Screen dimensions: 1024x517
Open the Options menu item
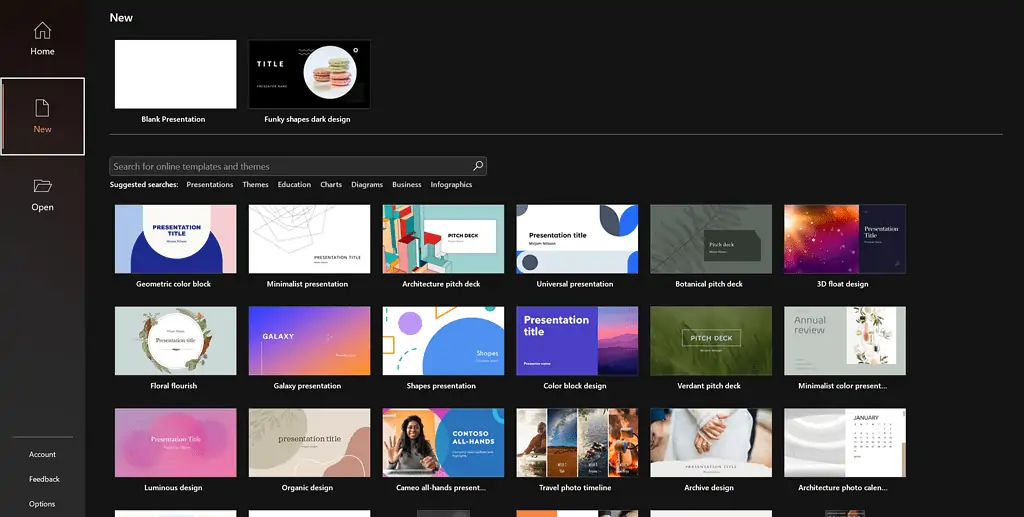click(x=42, y=504)
